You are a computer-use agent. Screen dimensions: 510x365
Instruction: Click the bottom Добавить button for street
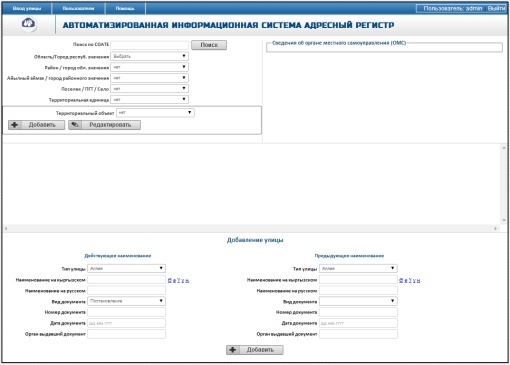[x=255, y=350]
